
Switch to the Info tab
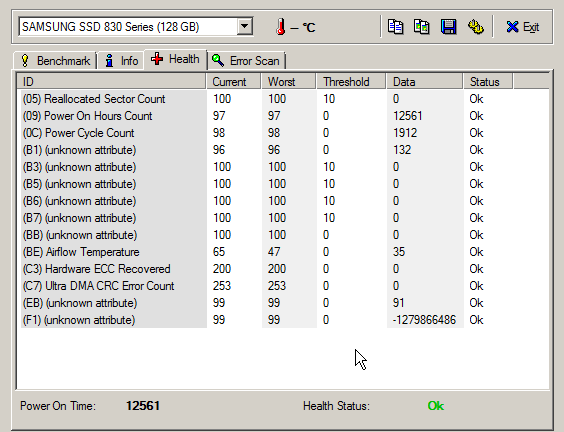(x=121, y=61)
